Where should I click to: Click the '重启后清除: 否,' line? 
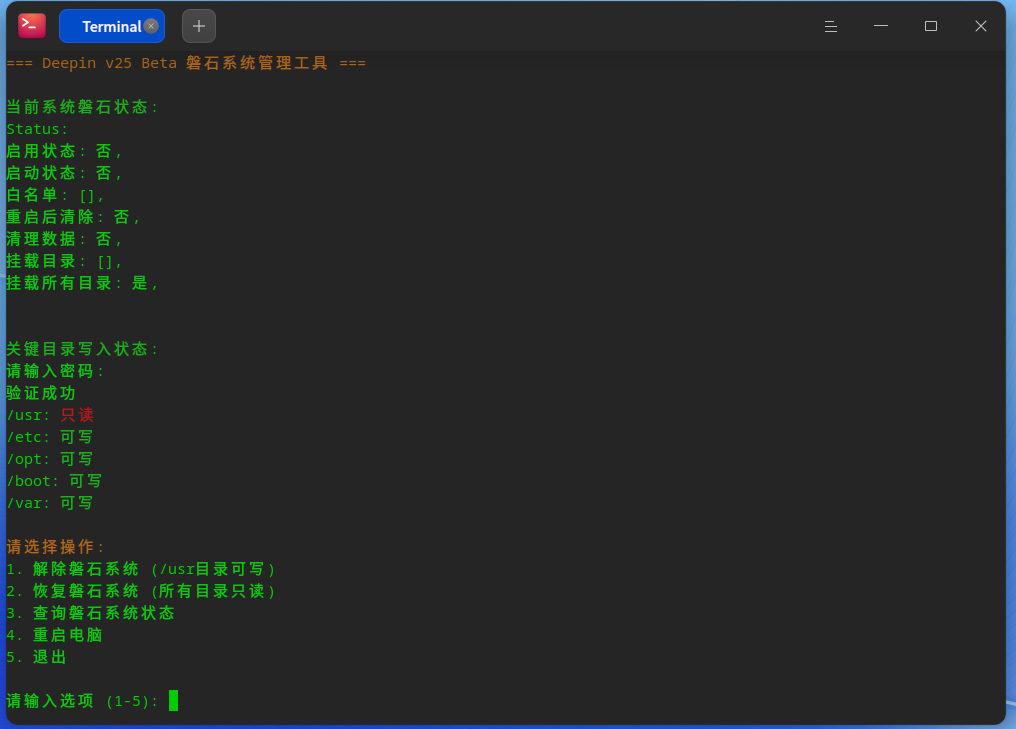73,217
